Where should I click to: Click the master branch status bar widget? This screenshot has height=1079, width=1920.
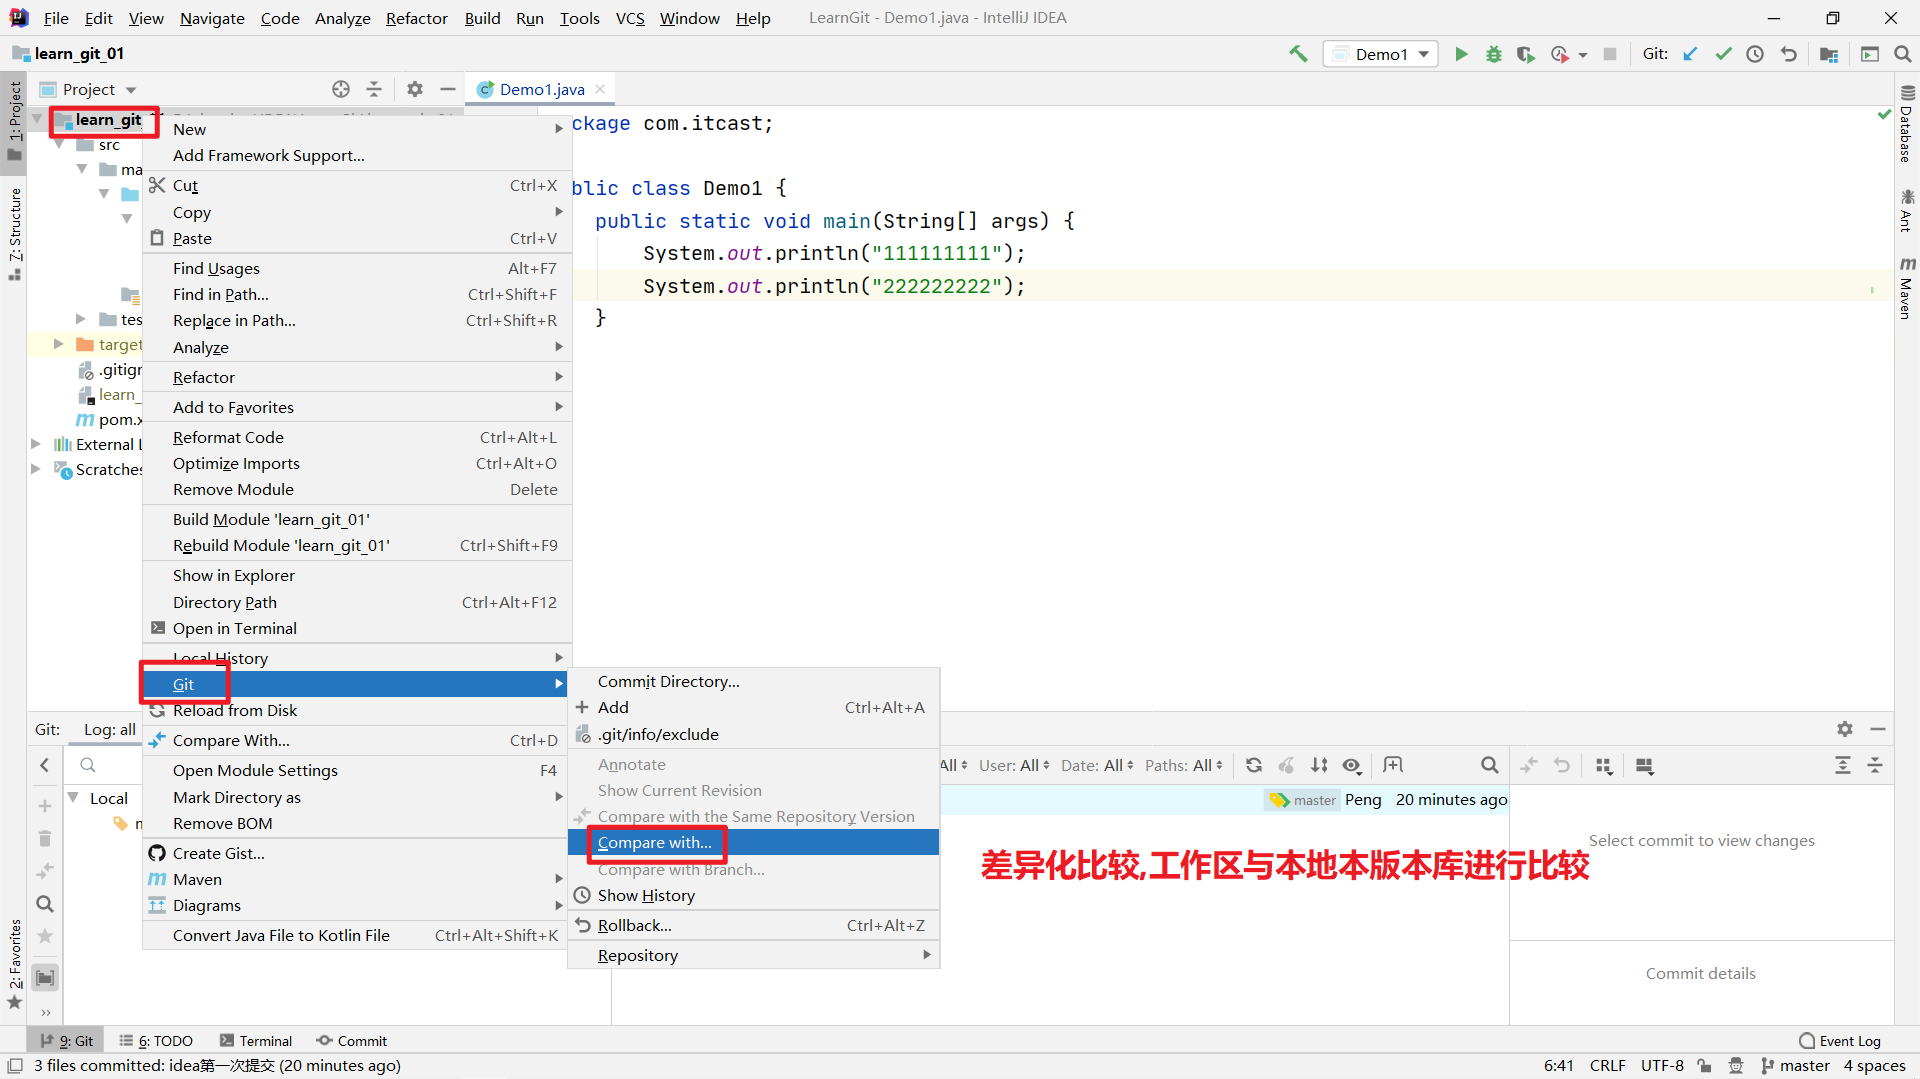click(x=1795, y=1066)
